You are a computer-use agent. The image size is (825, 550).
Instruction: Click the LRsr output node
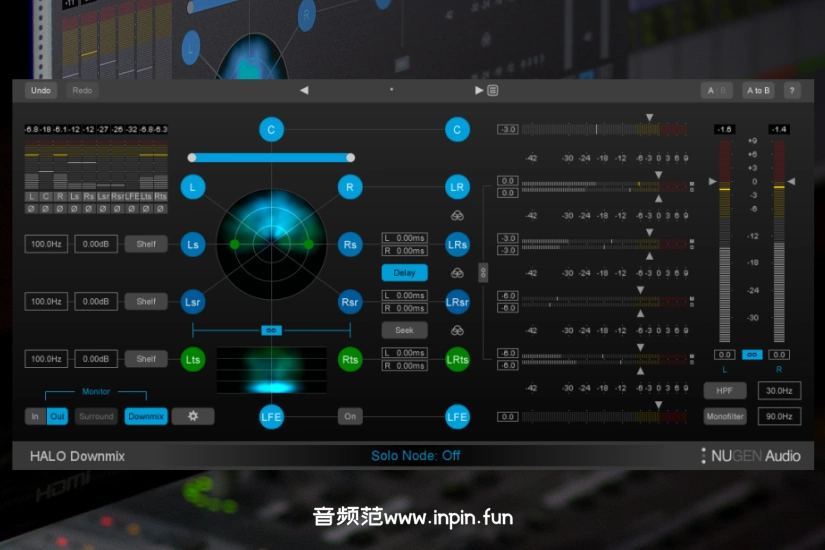pyautogui.click(x=457, y=302)
